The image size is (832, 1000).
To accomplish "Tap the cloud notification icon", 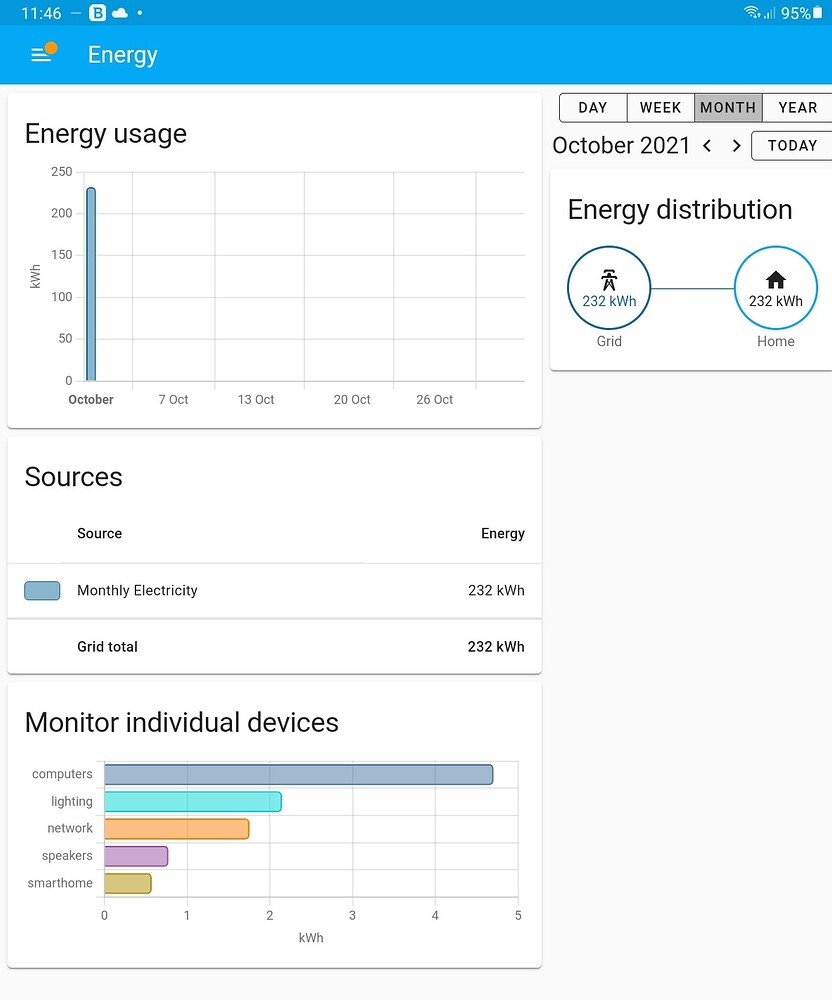I will click(x=120, y=13).
